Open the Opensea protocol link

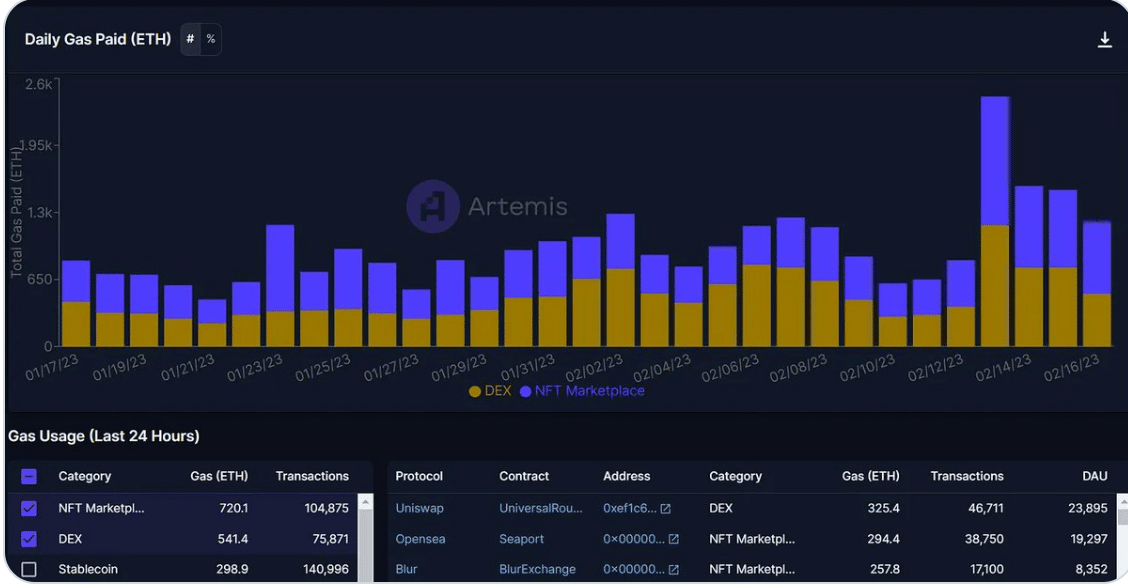[x=420, y=539]
